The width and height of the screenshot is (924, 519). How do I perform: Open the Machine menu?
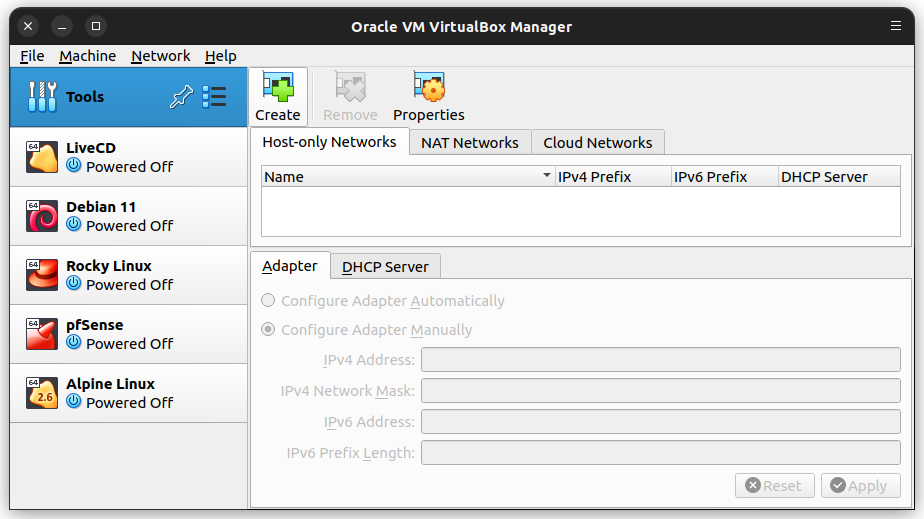click(x=87, y=56)
